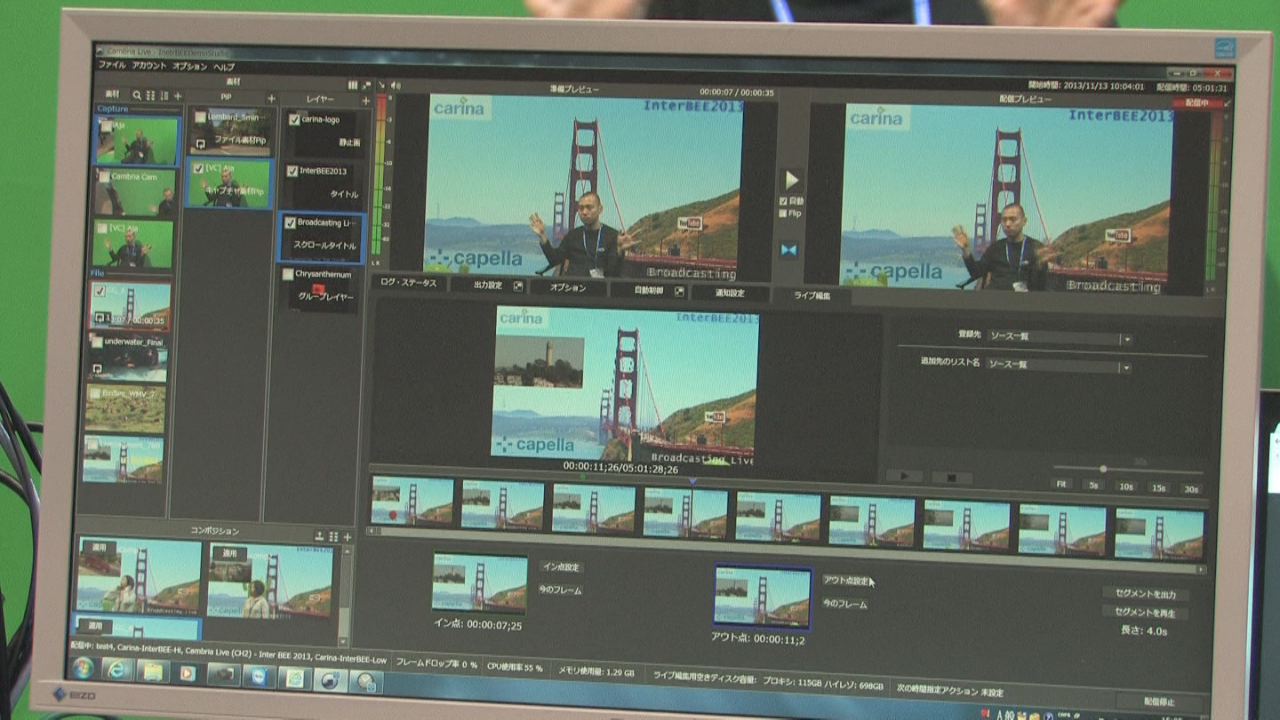Screen dimensions: 1280x720
Task: Click the transition play arrow between the previews
Action: tap(791, 180)
